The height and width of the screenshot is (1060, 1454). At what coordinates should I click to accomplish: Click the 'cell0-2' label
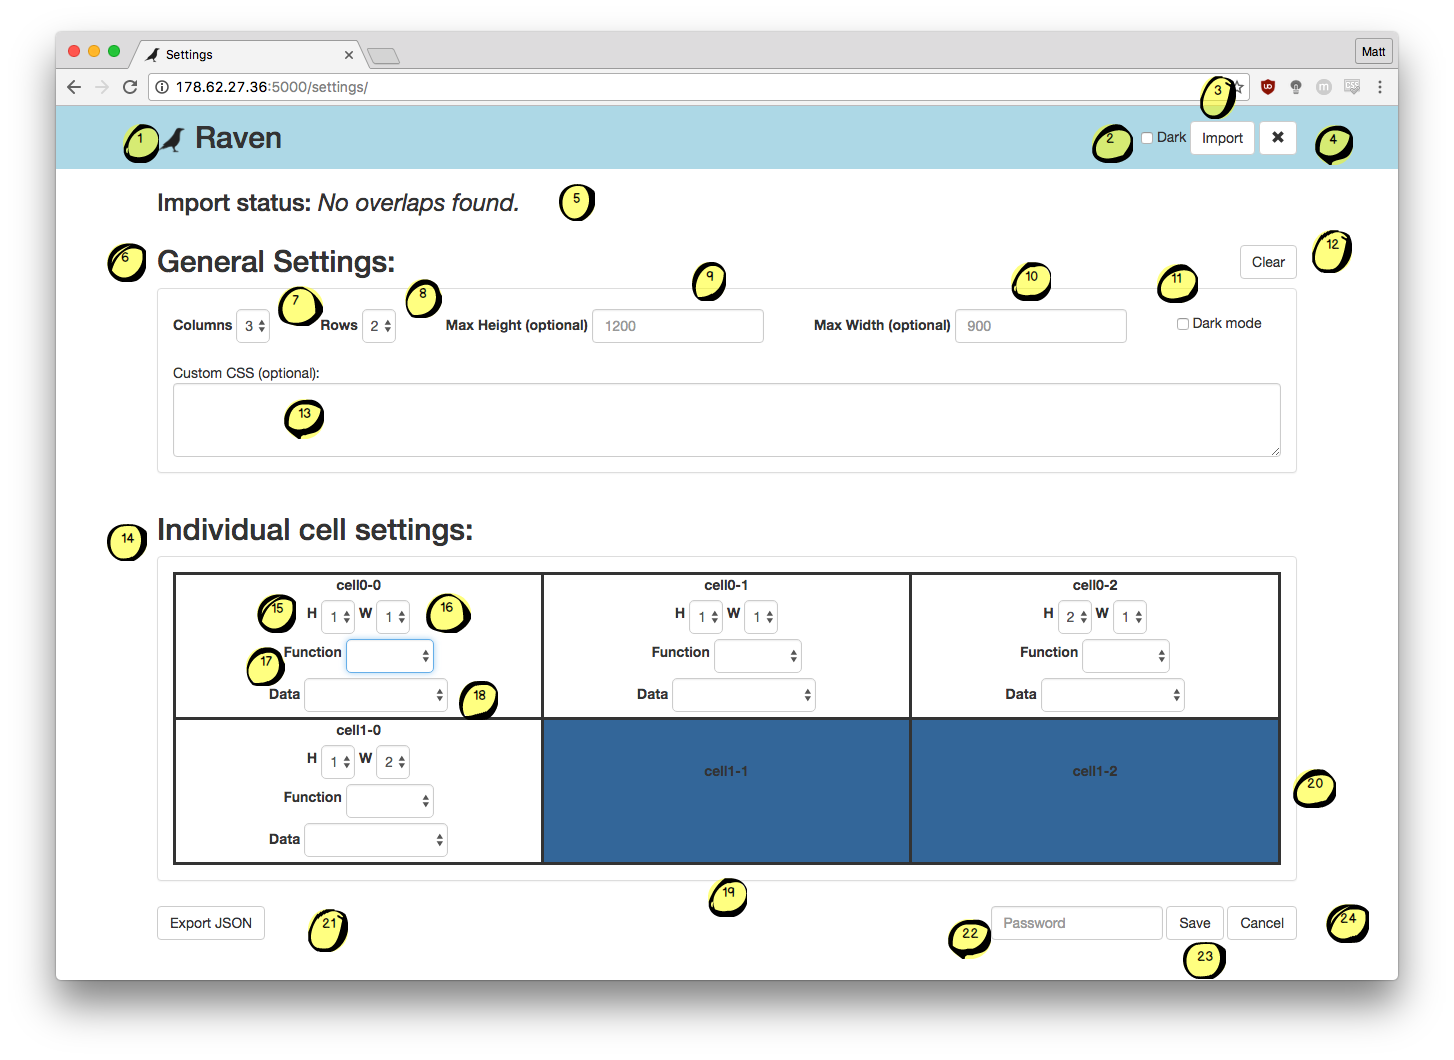coord(1095,586)
